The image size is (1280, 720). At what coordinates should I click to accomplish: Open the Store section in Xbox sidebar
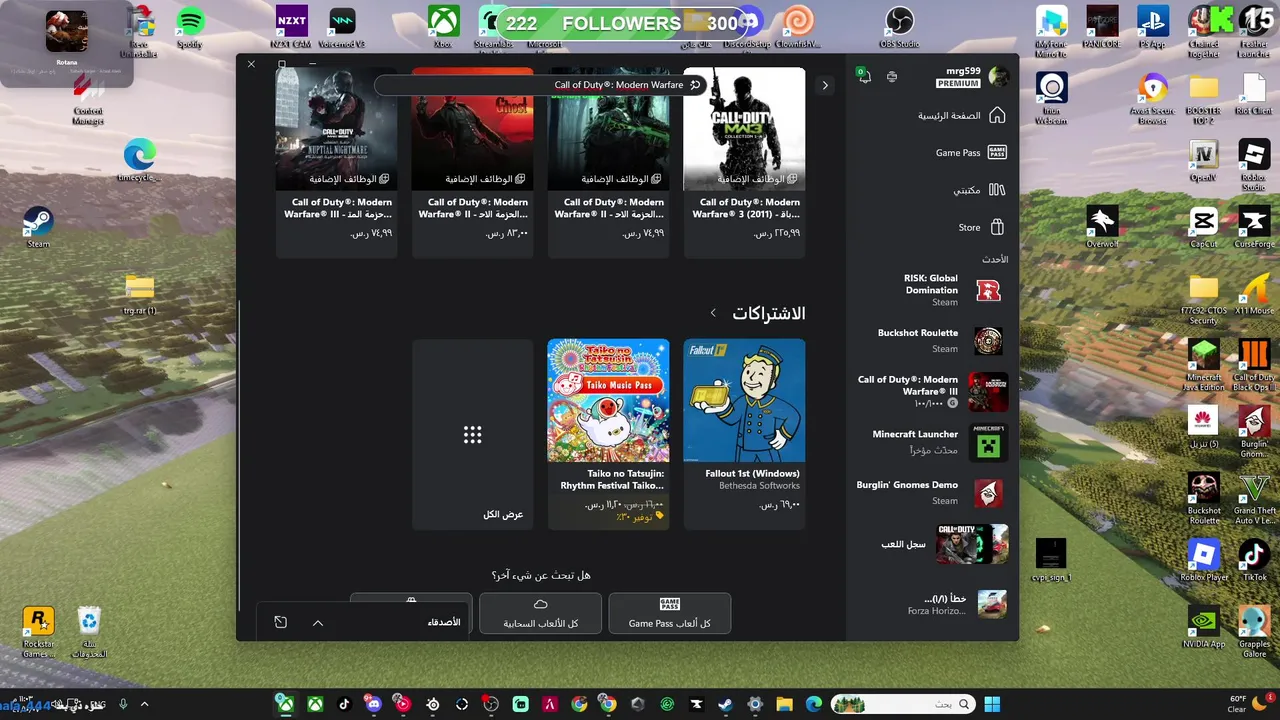[981, 227]
